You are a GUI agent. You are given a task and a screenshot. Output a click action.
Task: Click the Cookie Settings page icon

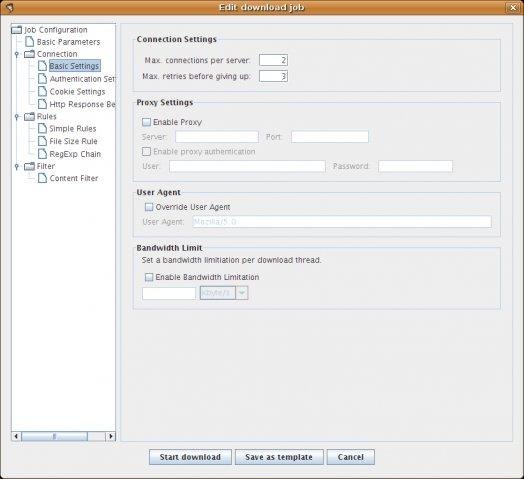click(42, 91)
